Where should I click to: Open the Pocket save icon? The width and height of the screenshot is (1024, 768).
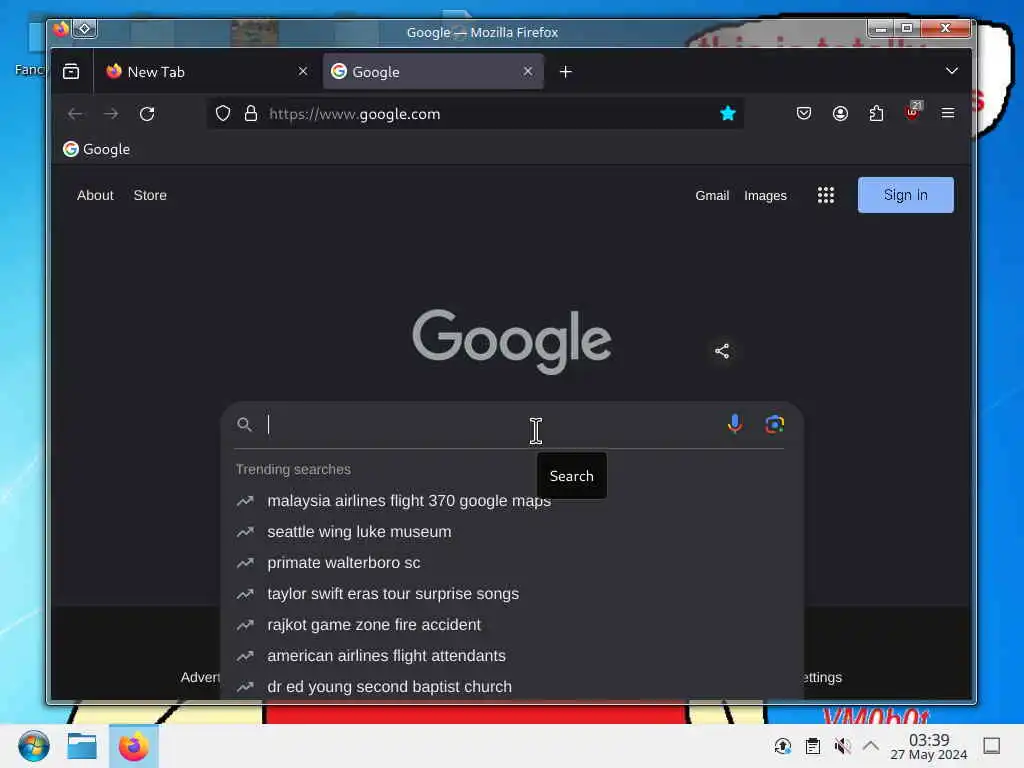click(x=804, y=114)
